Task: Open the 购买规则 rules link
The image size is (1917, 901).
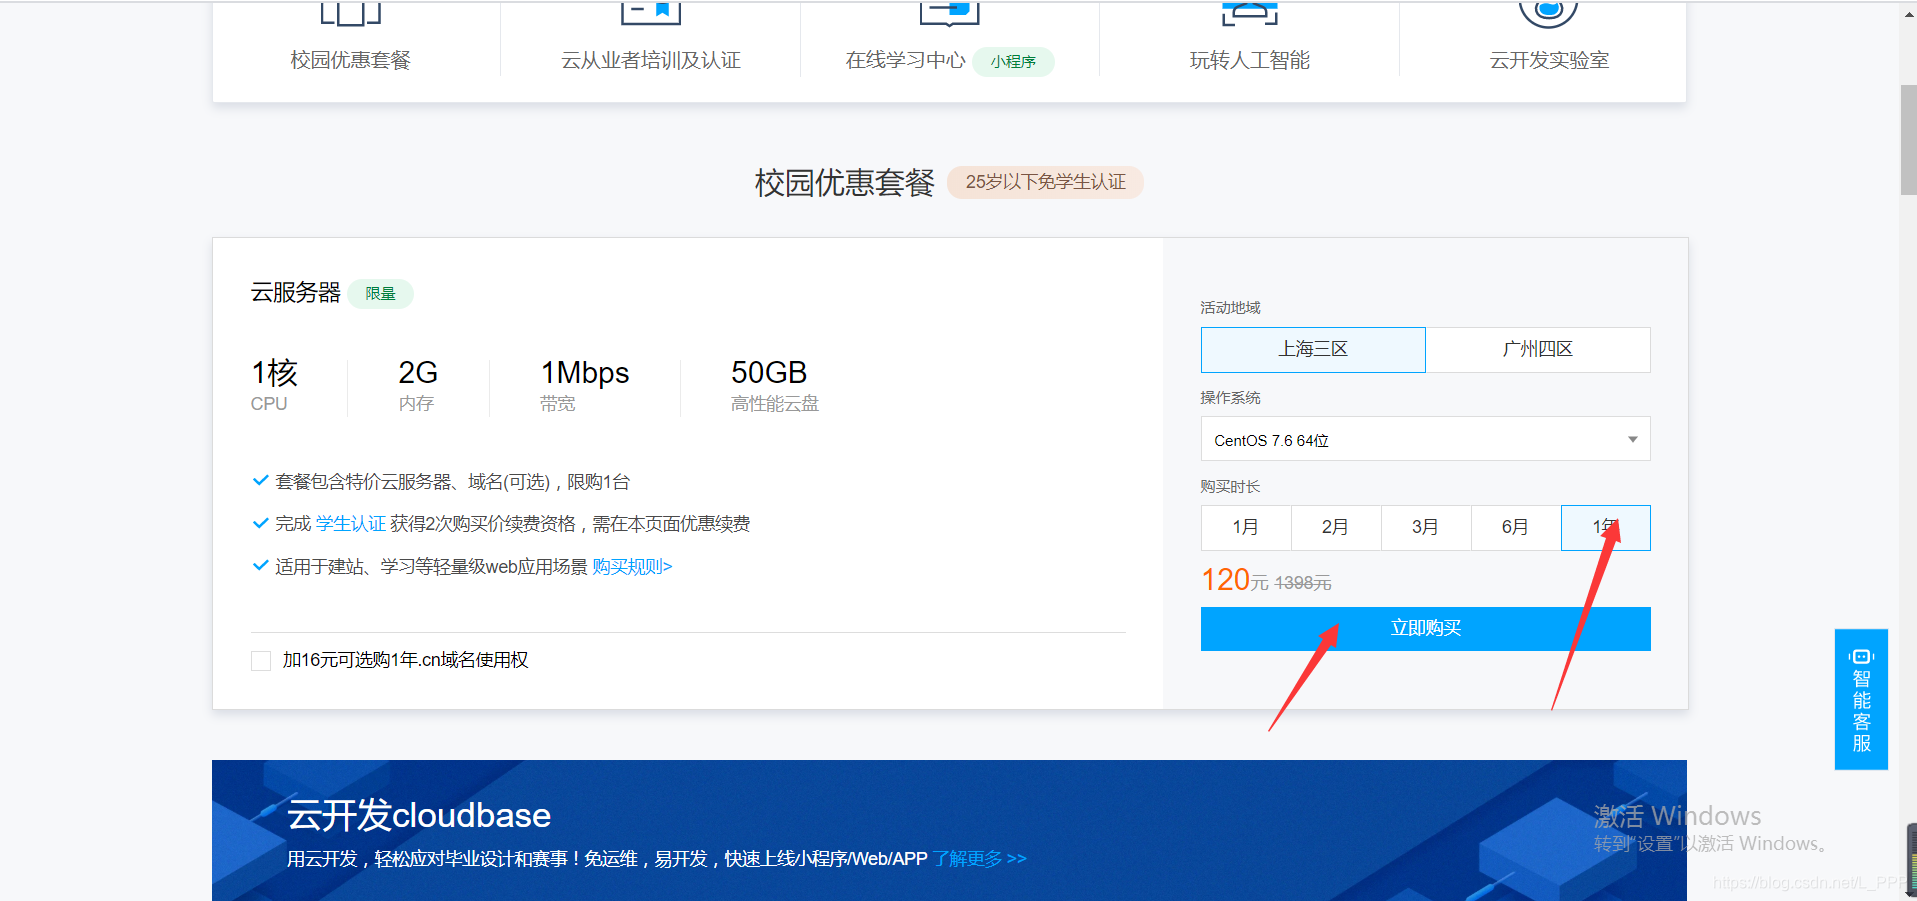Action: click(628, 566)
